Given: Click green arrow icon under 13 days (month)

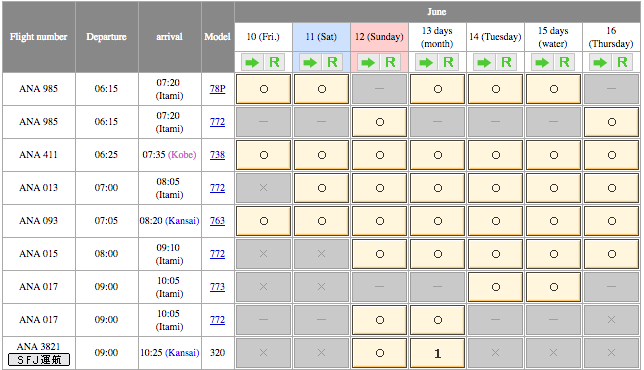Looking at the screenshot, I should [426, 63].
